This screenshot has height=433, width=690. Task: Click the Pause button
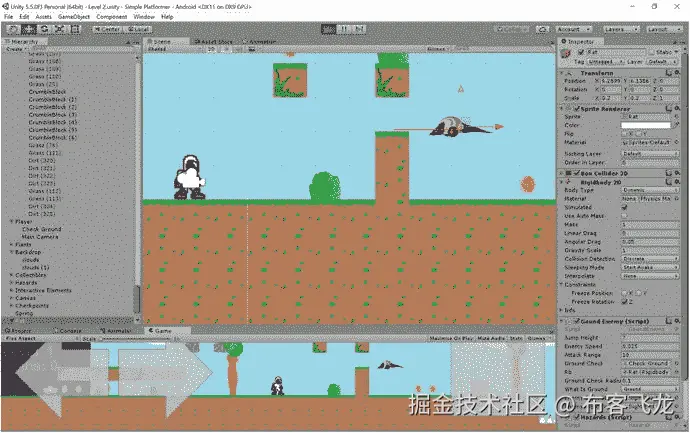click(x=344, y=29)
